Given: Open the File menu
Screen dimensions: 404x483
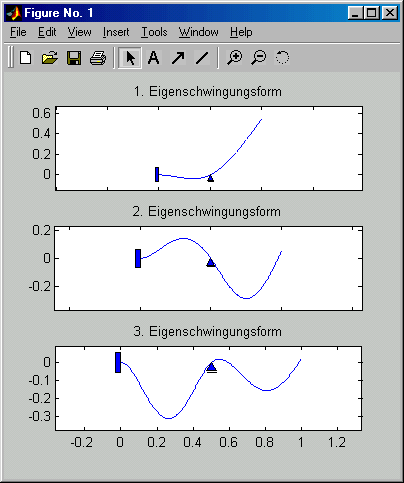Looking at the screenshot, I should (18, 32).
